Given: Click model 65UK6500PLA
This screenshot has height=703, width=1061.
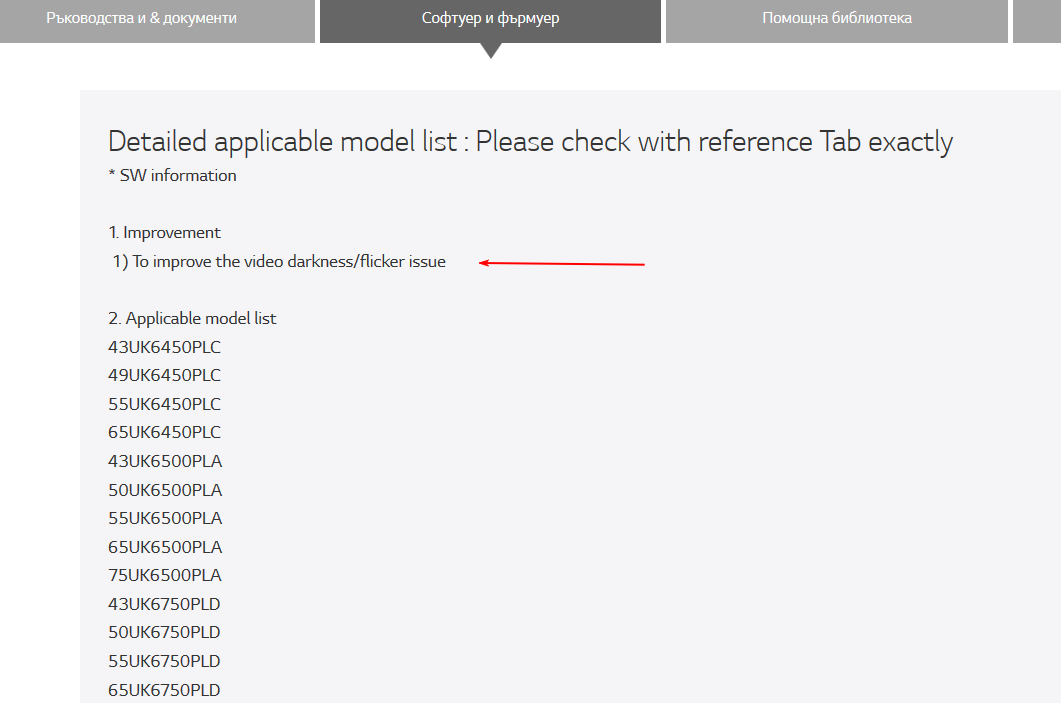Looking at the screenshot, I should pos(165,547).
